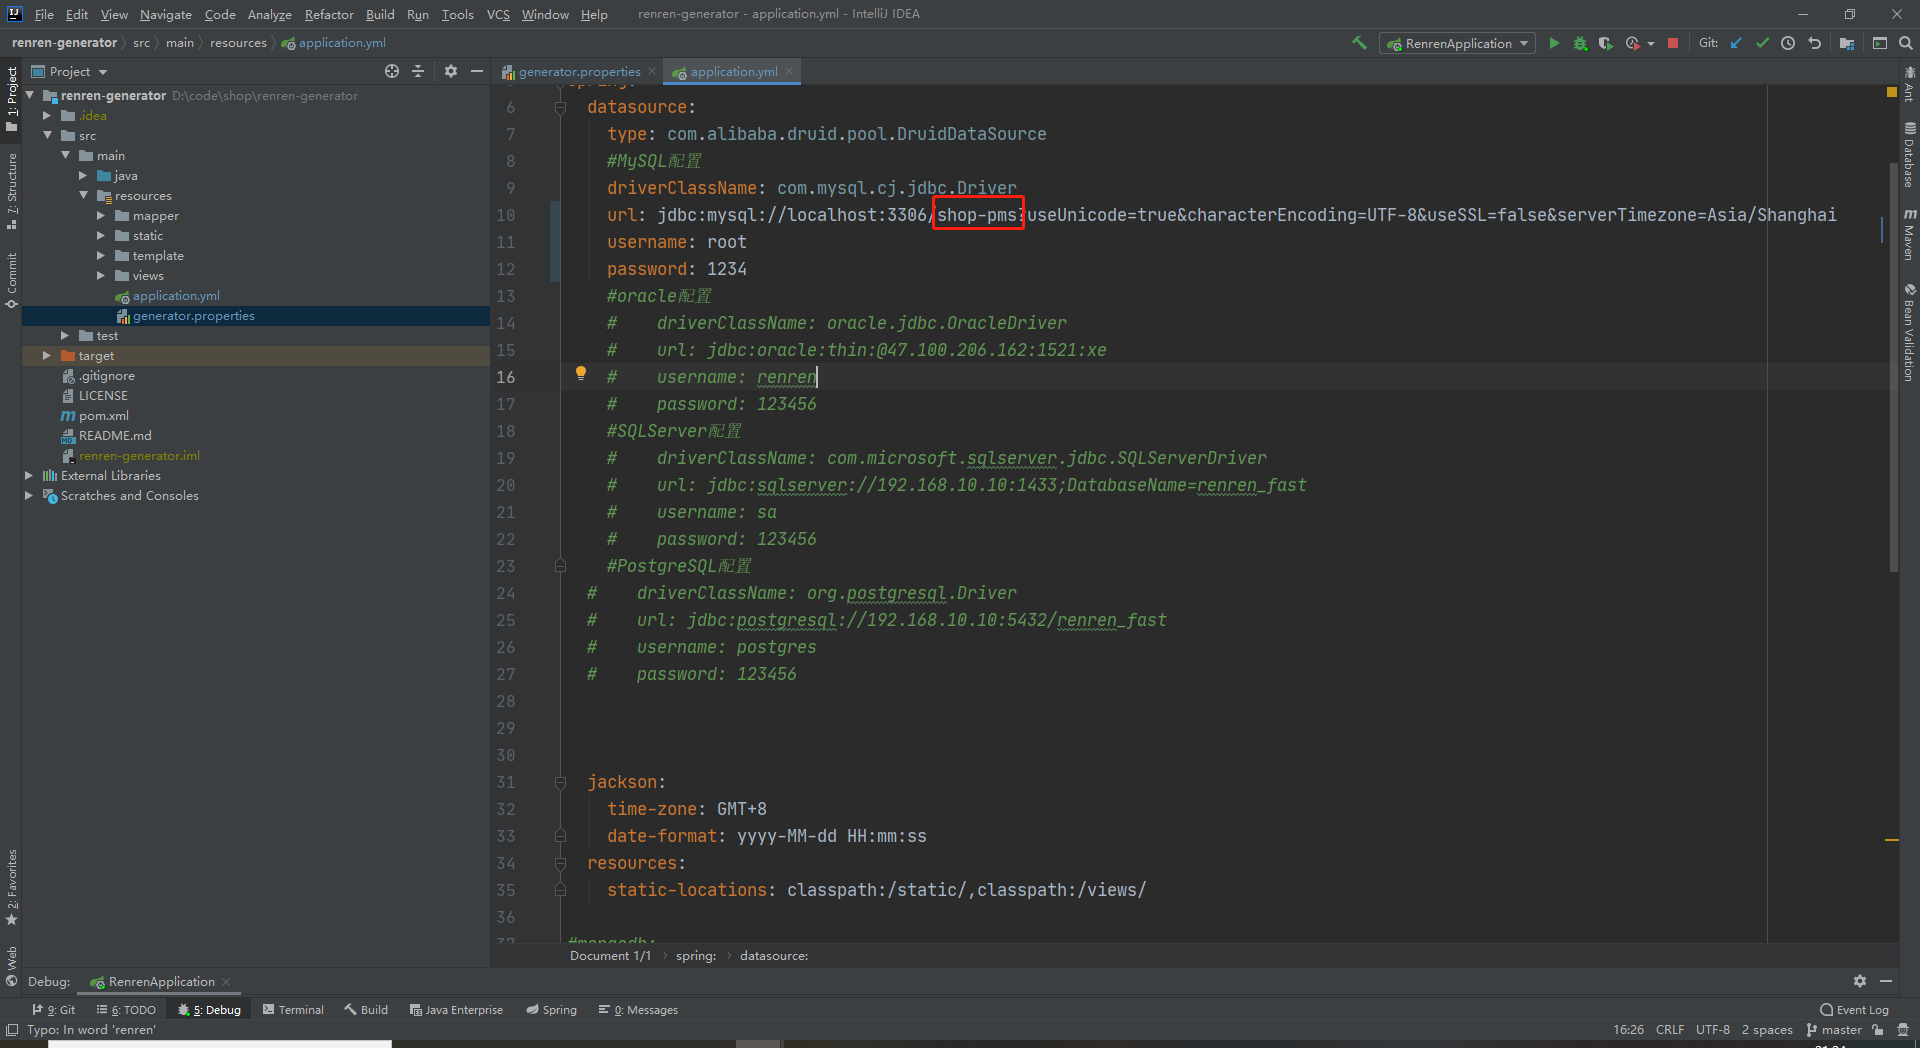The height and width of the screenshot is (1048, 1920).
Task: Select the views folder
Action: 147,276
